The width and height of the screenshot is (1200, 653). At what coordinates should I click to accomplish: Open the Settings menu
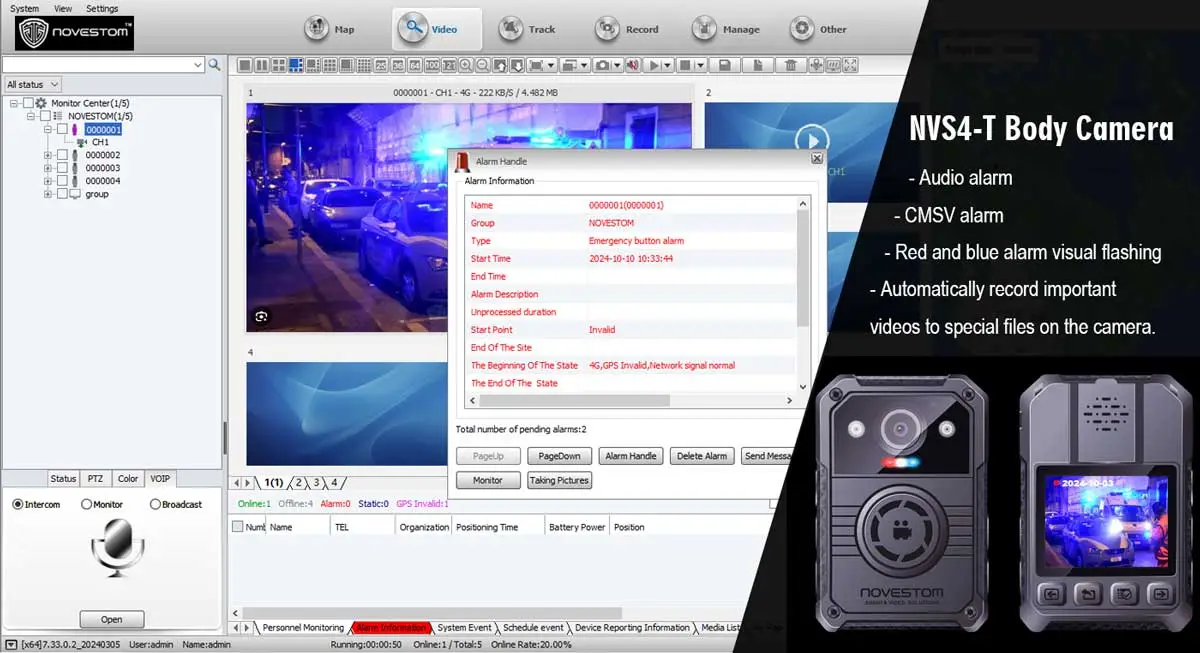click(x=102, y=8)
